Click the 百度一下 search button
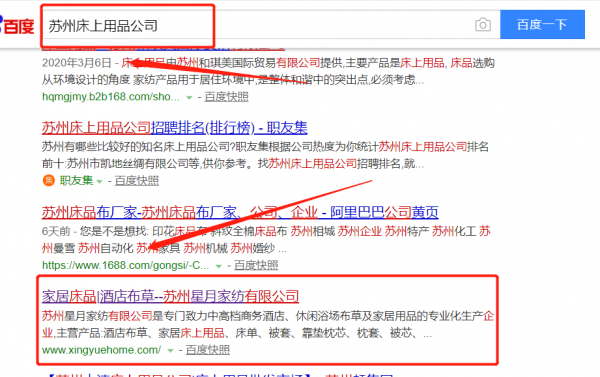This screenshot has width=600, height=377. tap(542, 24)
